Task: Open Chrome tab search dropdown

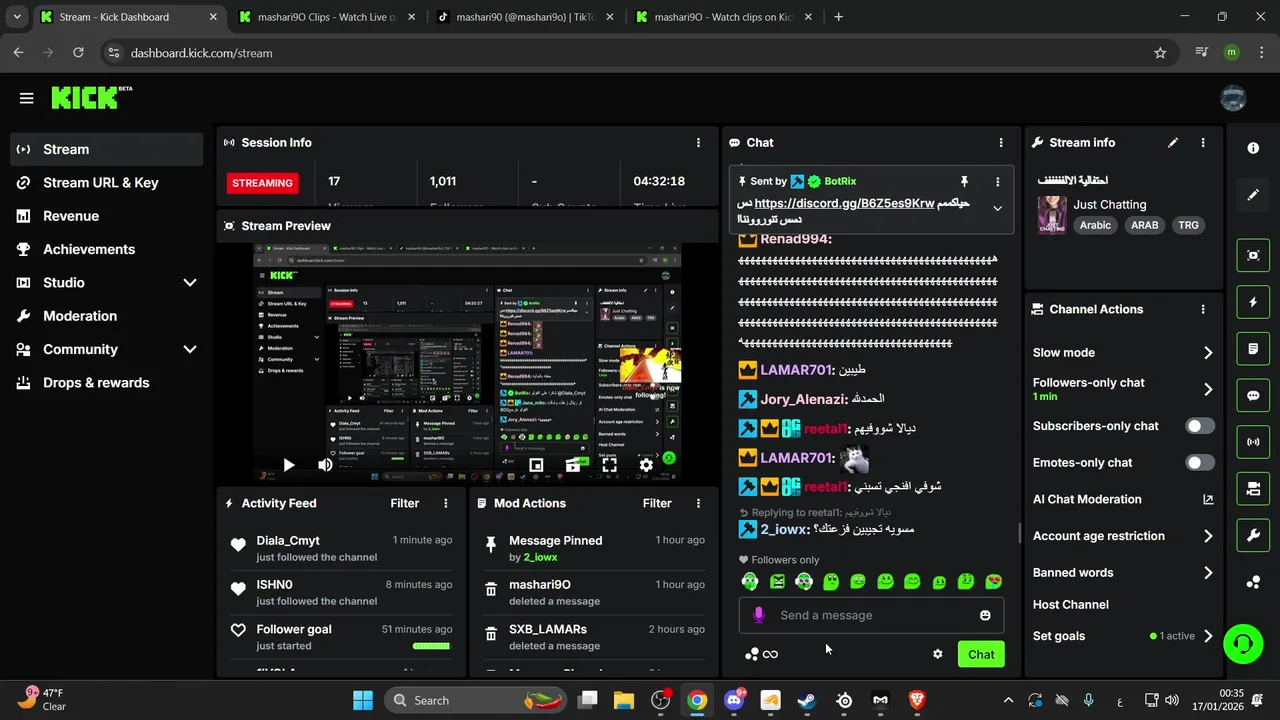Action: coord(16,17)
